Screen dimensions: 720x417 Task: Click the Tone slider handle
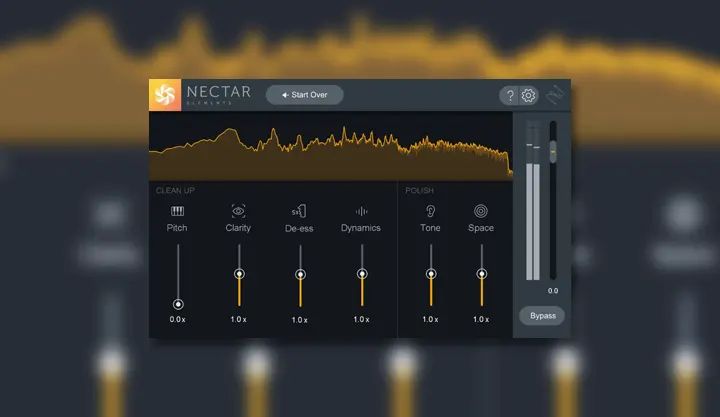431,274
